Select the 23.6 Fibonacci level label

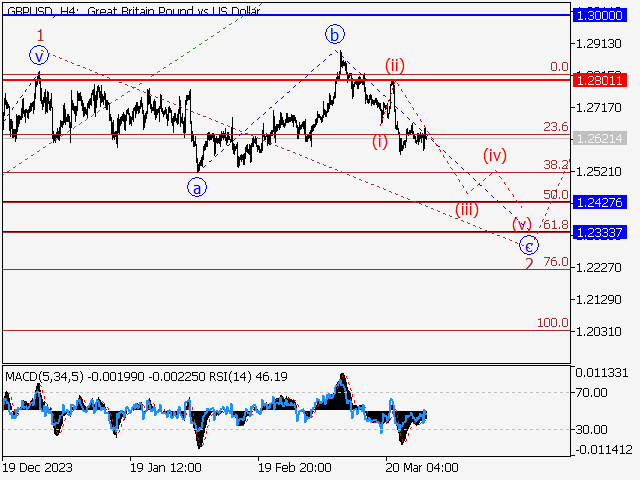556,127
